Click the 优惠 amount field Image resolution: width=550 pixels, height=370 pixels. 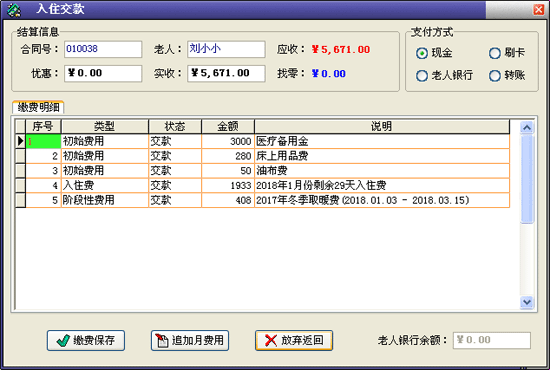click(103, 74)
